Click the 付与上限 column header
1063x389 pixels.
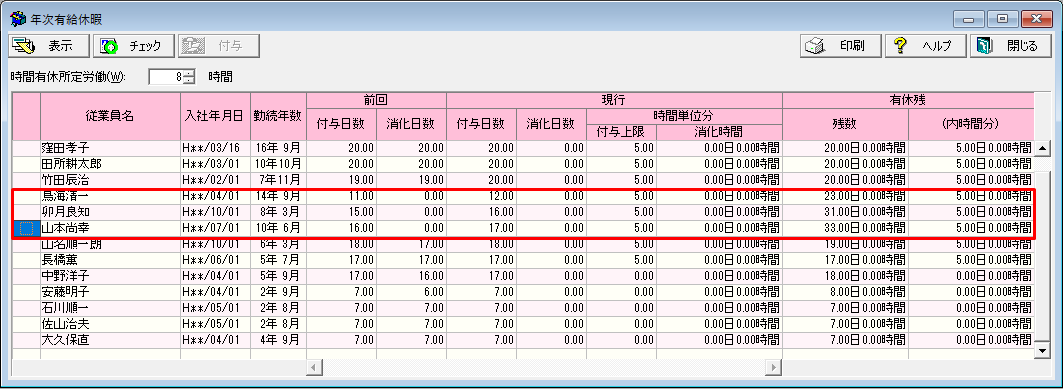click(621, 132)
